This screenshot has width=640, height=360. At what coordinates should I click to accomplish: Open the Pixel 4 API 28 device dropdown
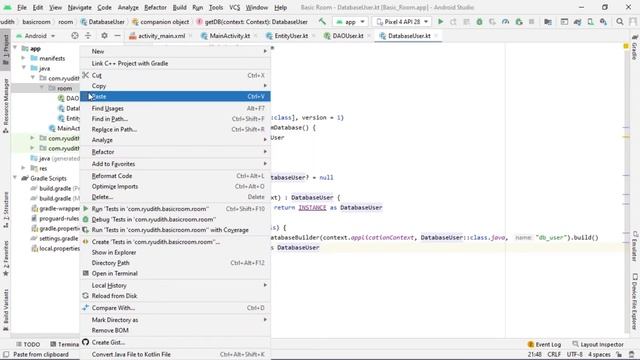pos(402,22)
